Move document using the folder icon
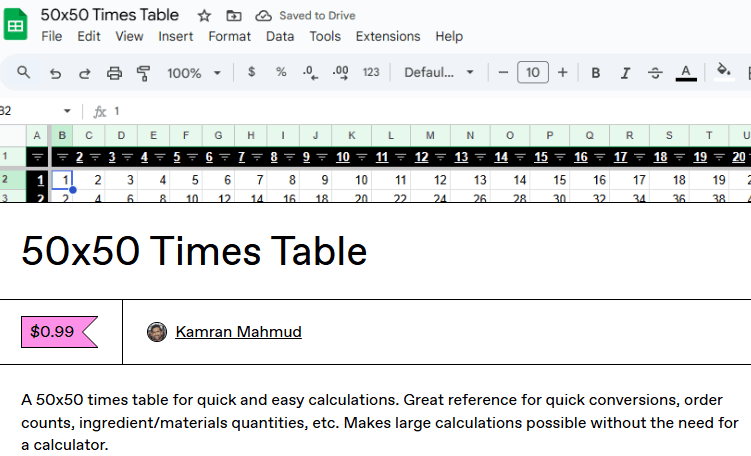This screenshot has width=751, height=456. tap(233, 16)
